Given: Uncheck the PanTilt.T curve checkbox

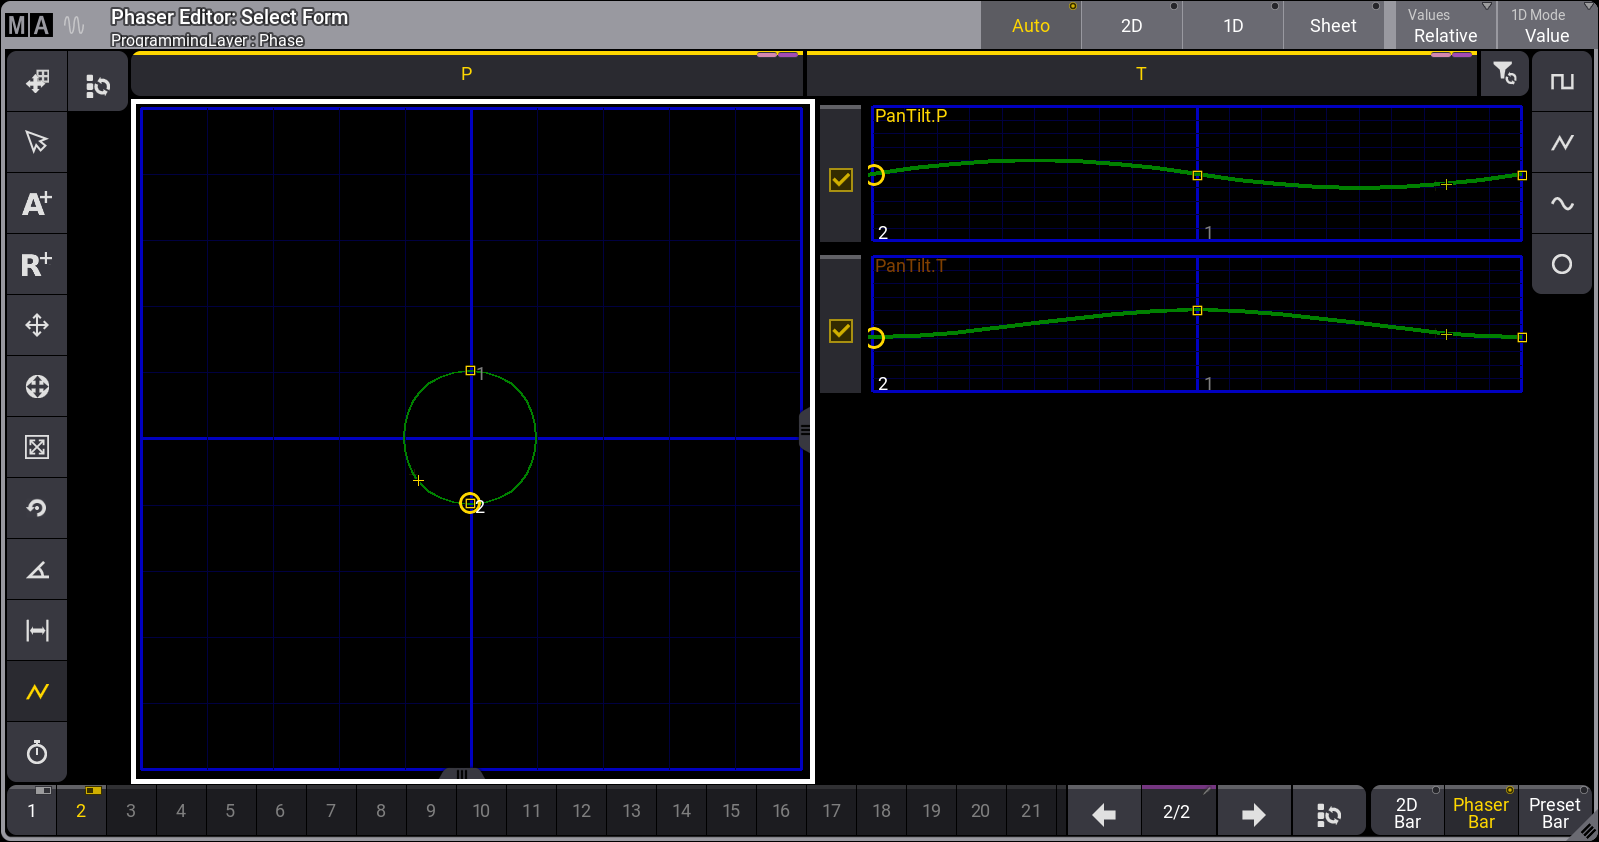Looking at the screenshot, I should click(x=841, y=331).
